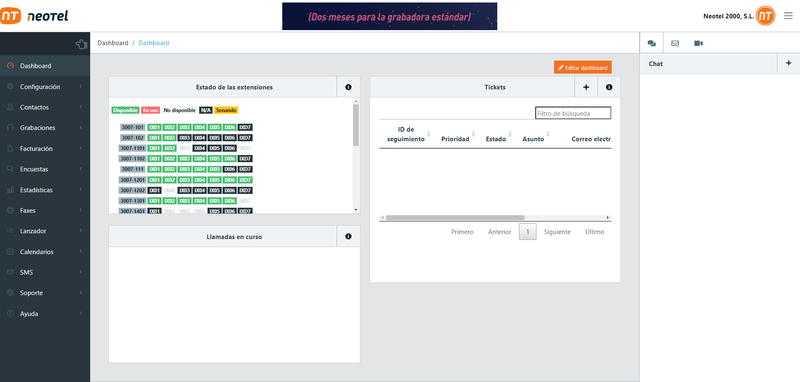Screen dimensions: 800x382
Task: Go to Siguiente page of tickets
Action: (557, 232)
